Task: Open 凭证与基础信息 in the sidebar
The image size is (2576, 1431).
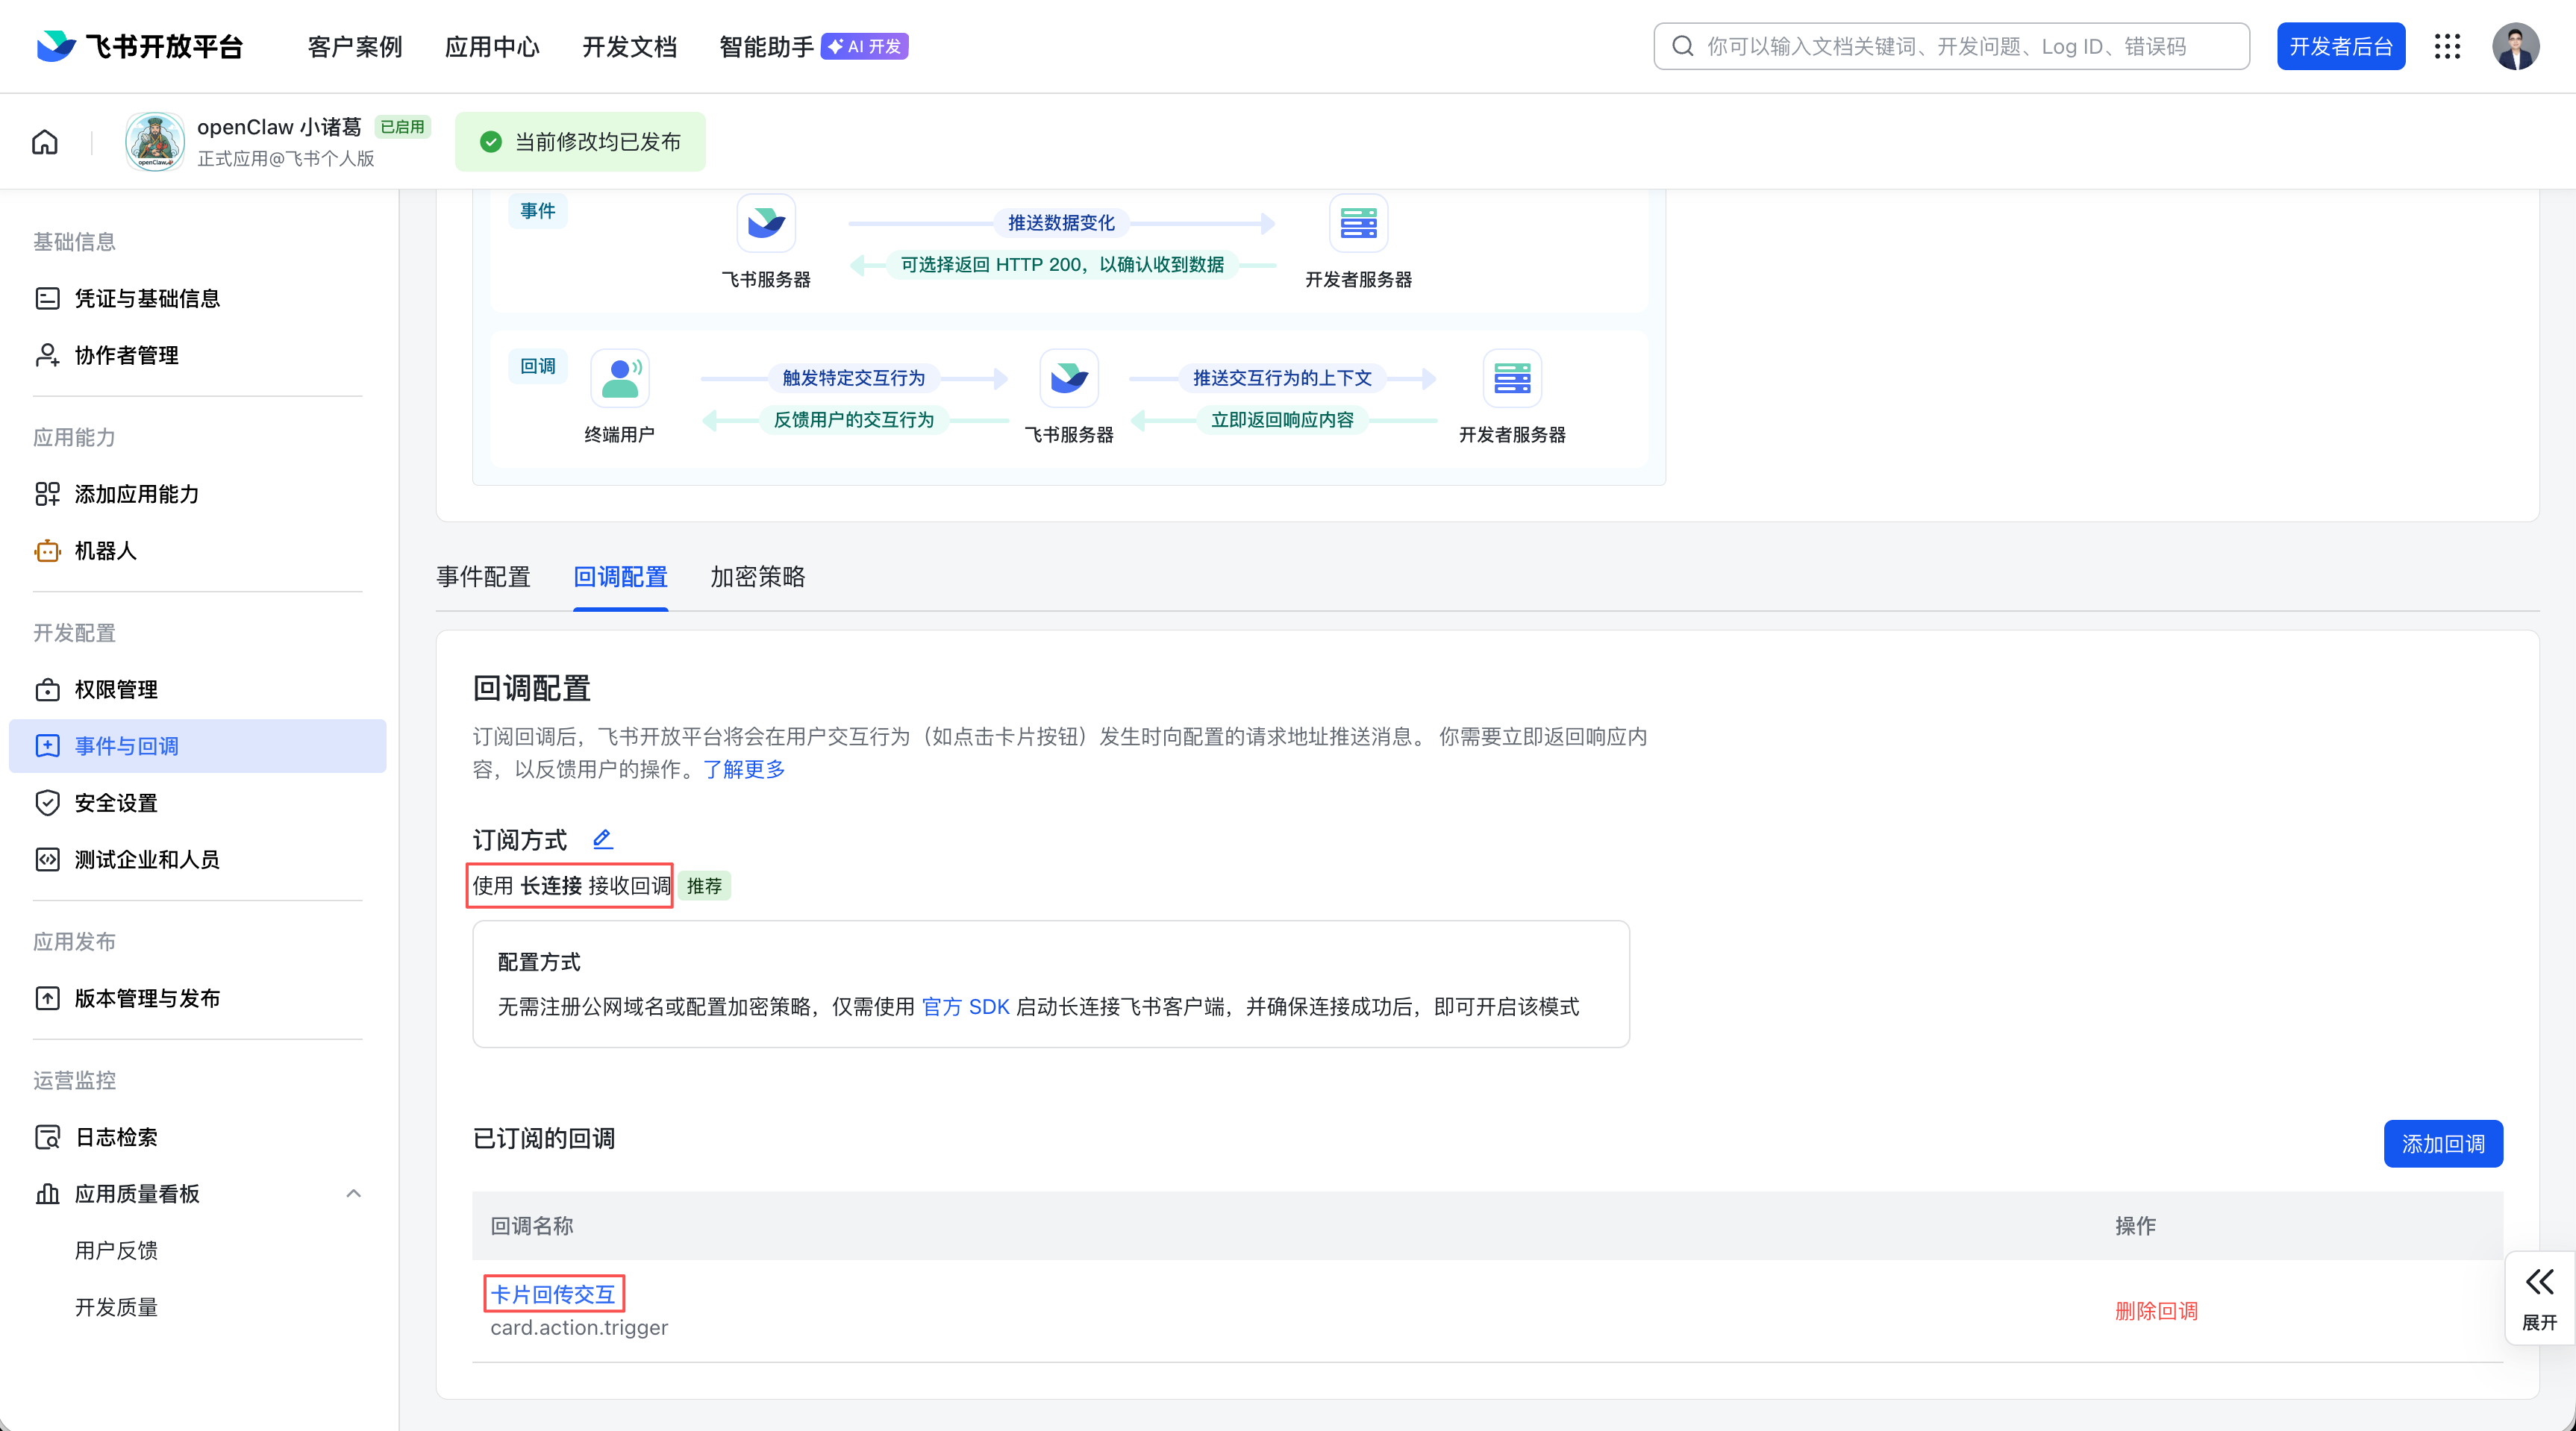Action: 147,298
